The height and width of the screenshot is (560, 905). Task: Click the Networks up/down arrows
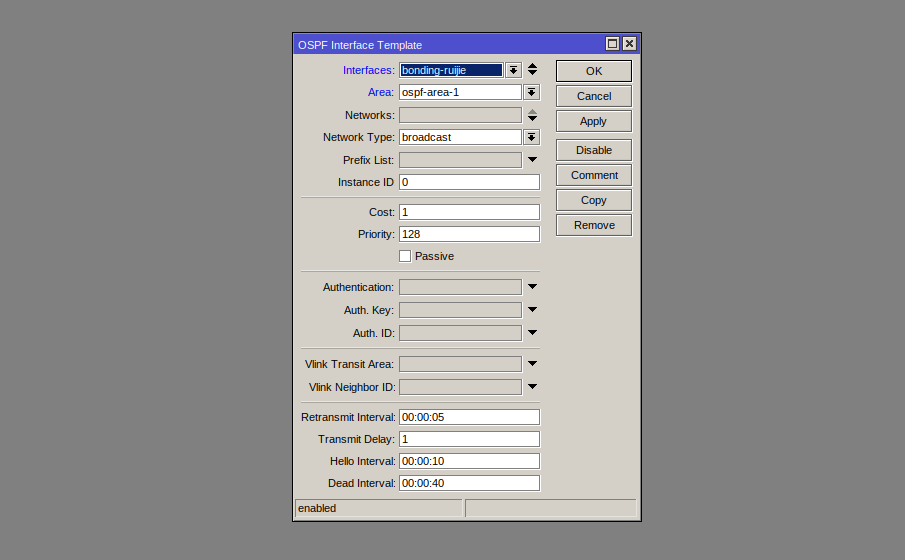532,115
